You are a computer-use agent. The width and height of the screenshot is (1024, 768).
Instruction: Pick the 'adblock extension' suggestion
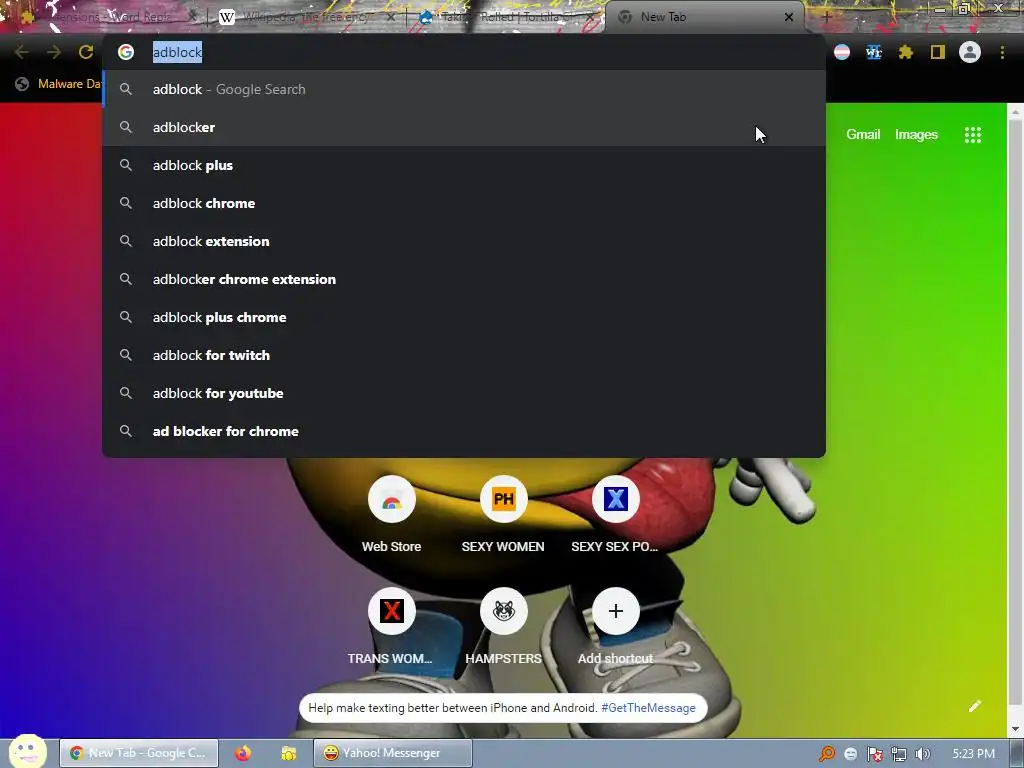(x=464, y=241)
